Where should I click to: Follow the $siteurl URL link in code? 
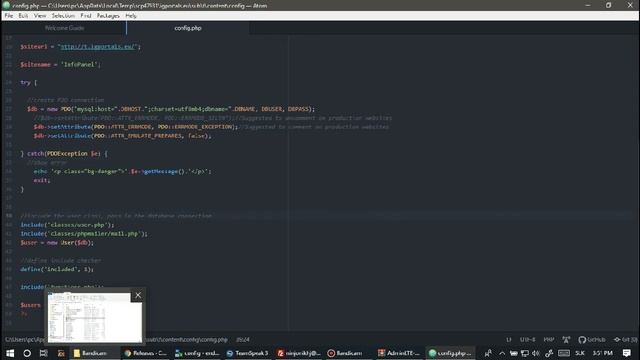[x=97, y=47]
